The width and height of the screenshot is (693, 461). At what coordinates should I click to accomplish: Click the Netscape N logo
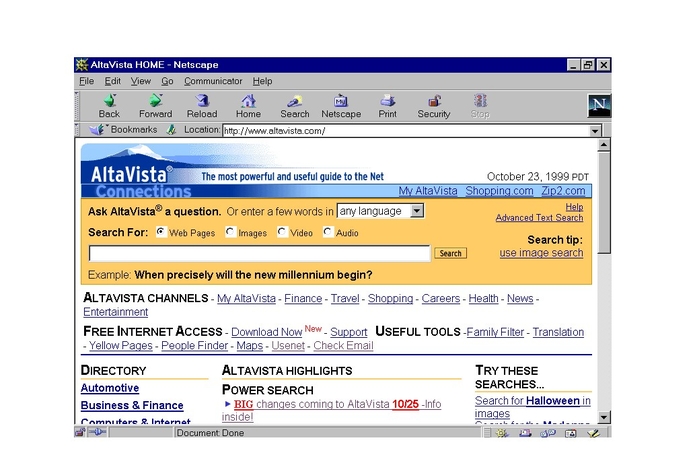tap(599, 106)
